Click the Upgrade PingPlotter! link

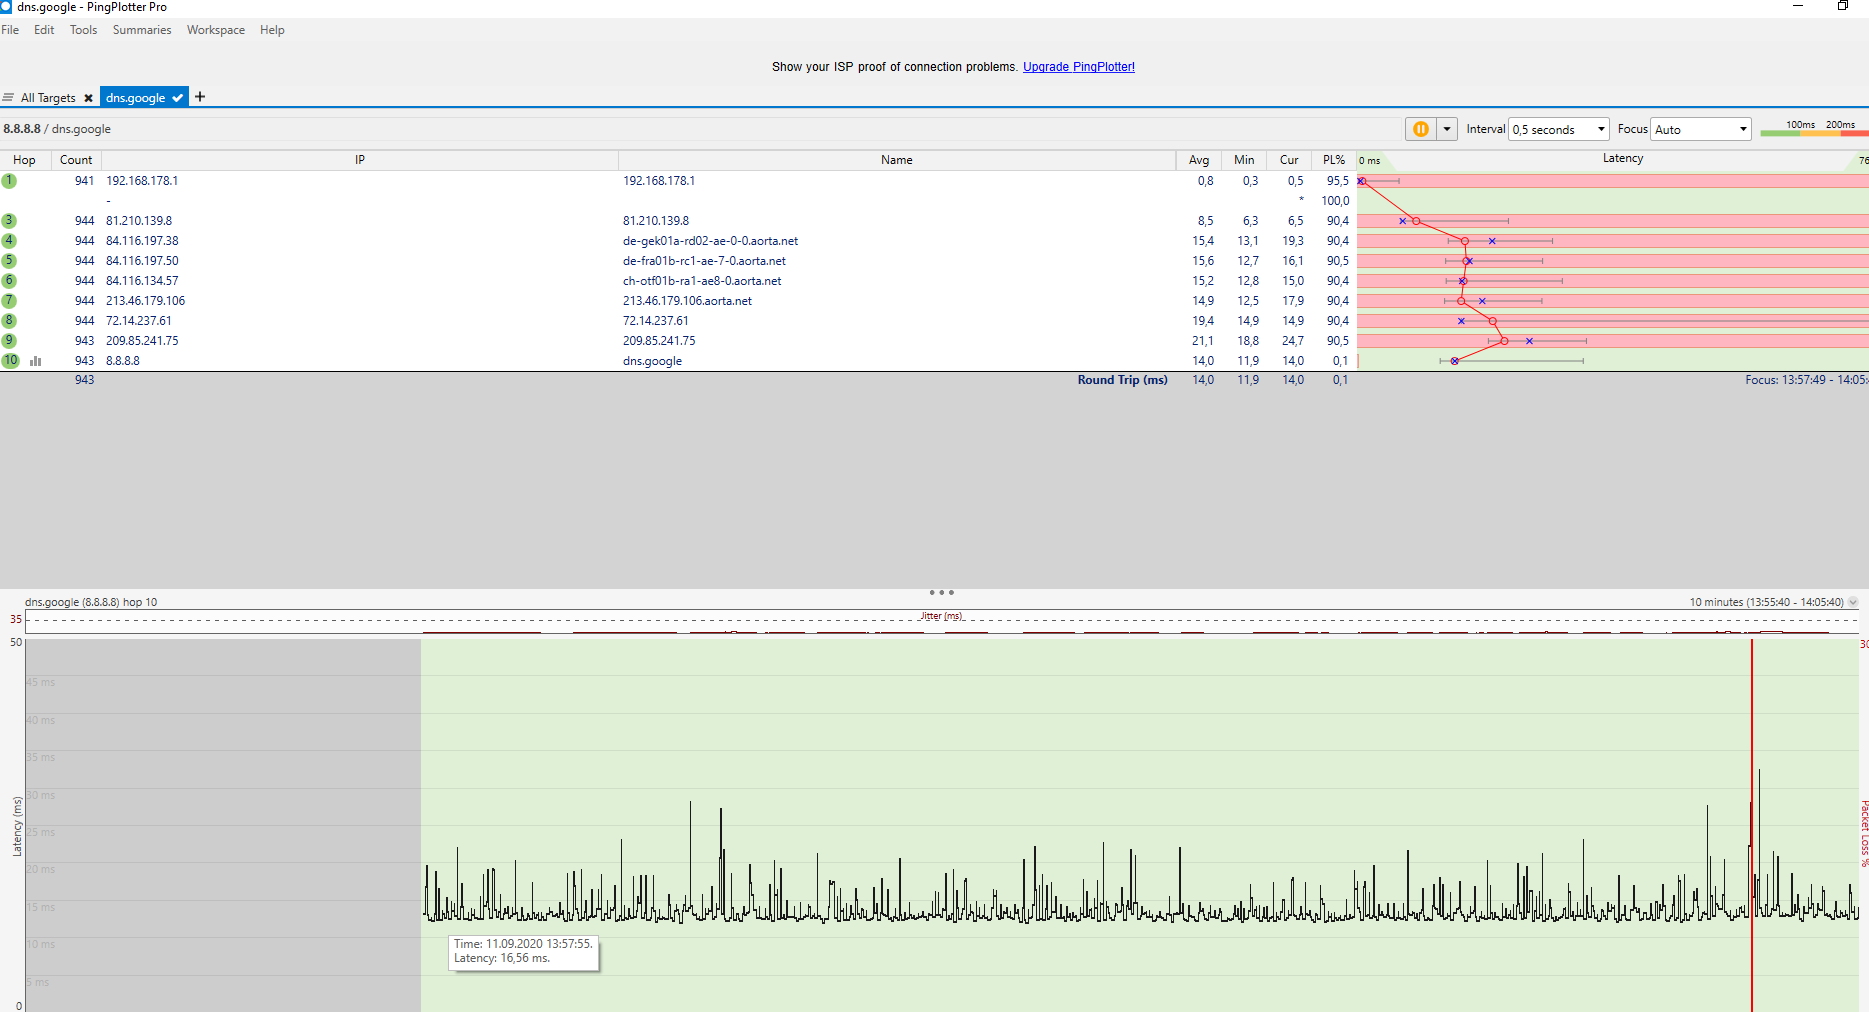pos(1078,67)
